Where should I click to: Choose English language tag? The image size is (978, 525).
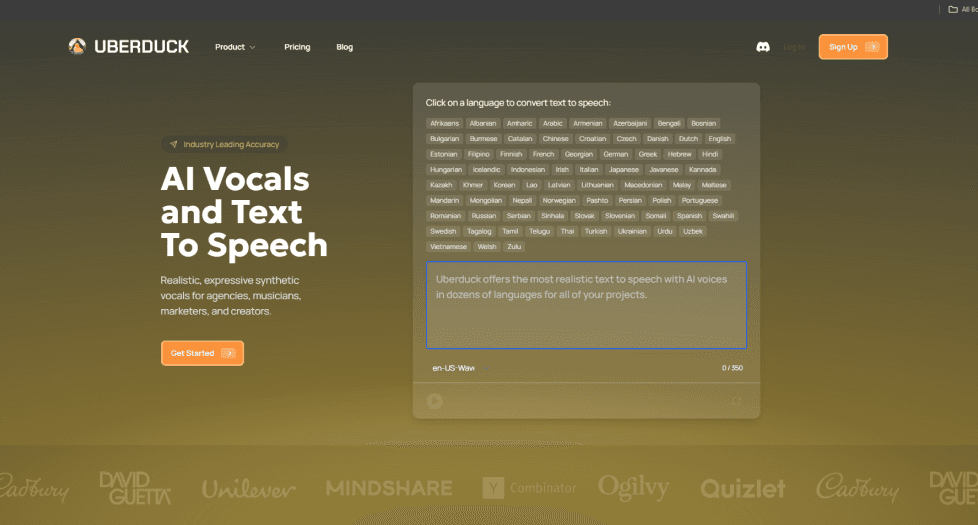pos(720,139)
